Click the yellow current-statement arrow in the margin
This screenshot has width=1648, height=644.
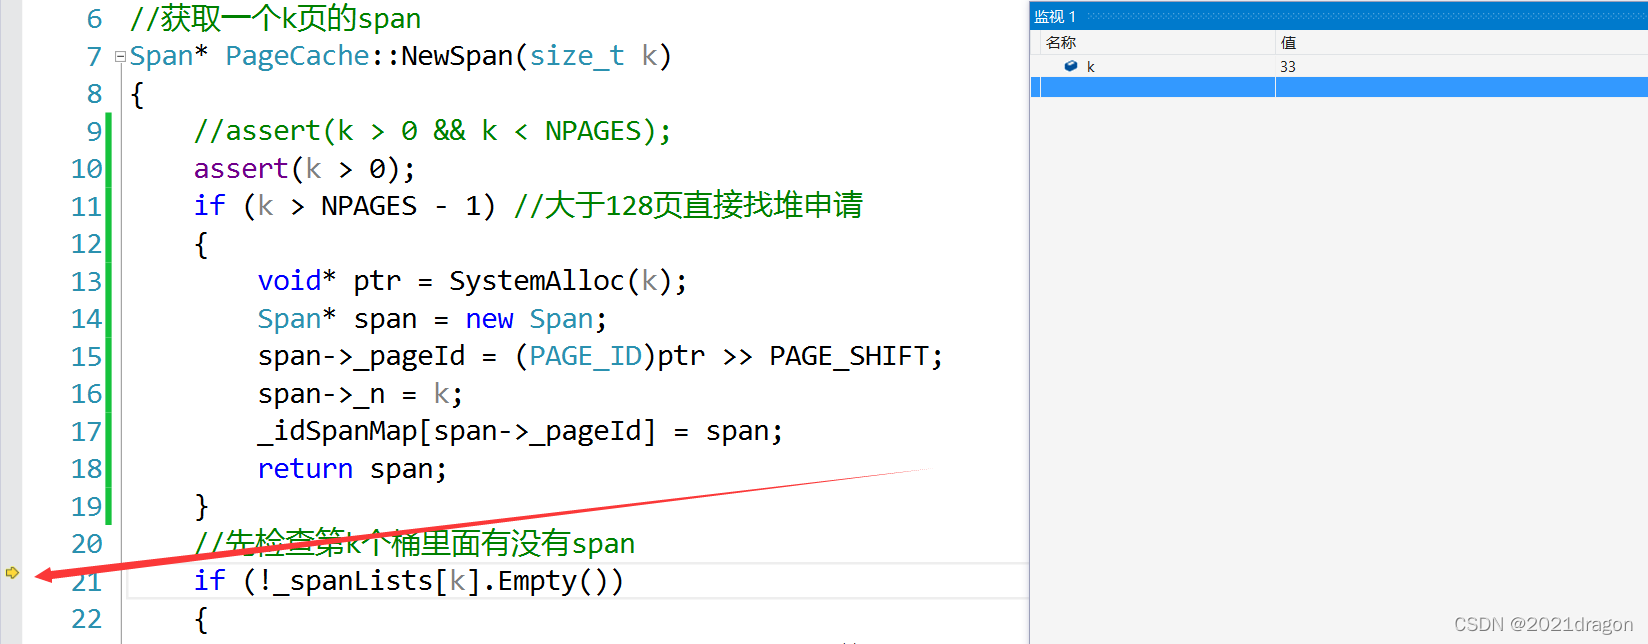point(12,573)
